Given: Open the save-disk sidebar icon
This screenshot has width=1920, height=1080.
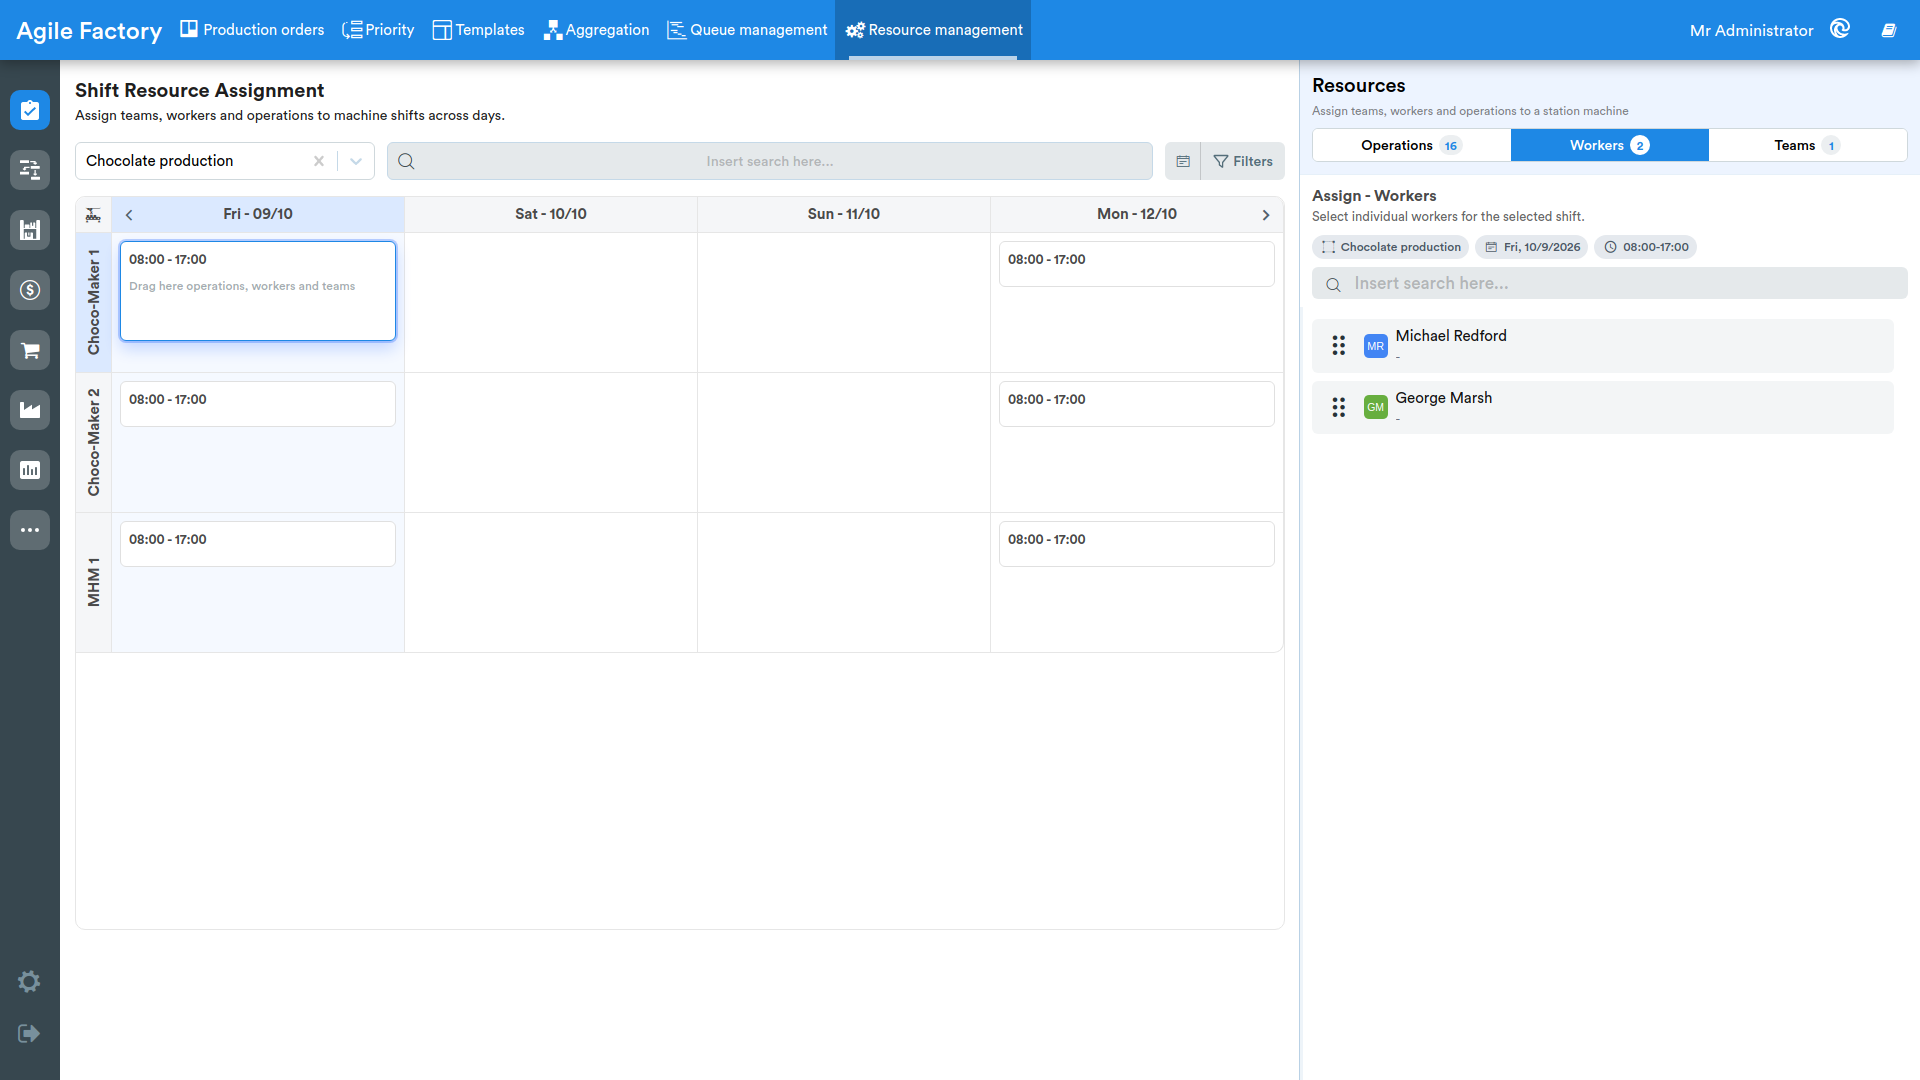Looking at the screenshot, I should 30,230.
